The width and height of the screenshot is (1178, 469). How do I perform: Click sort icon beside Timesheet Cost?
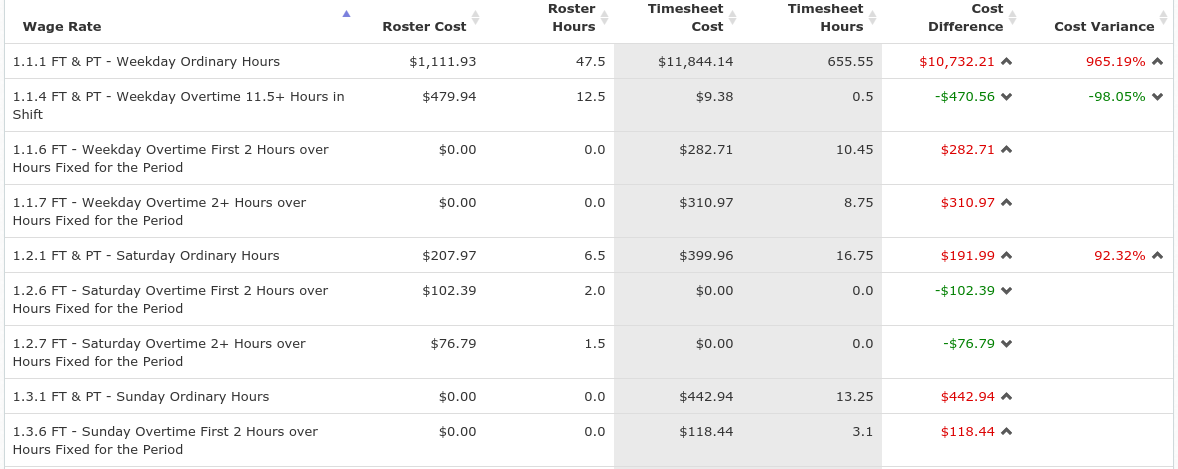coord(732,17)
